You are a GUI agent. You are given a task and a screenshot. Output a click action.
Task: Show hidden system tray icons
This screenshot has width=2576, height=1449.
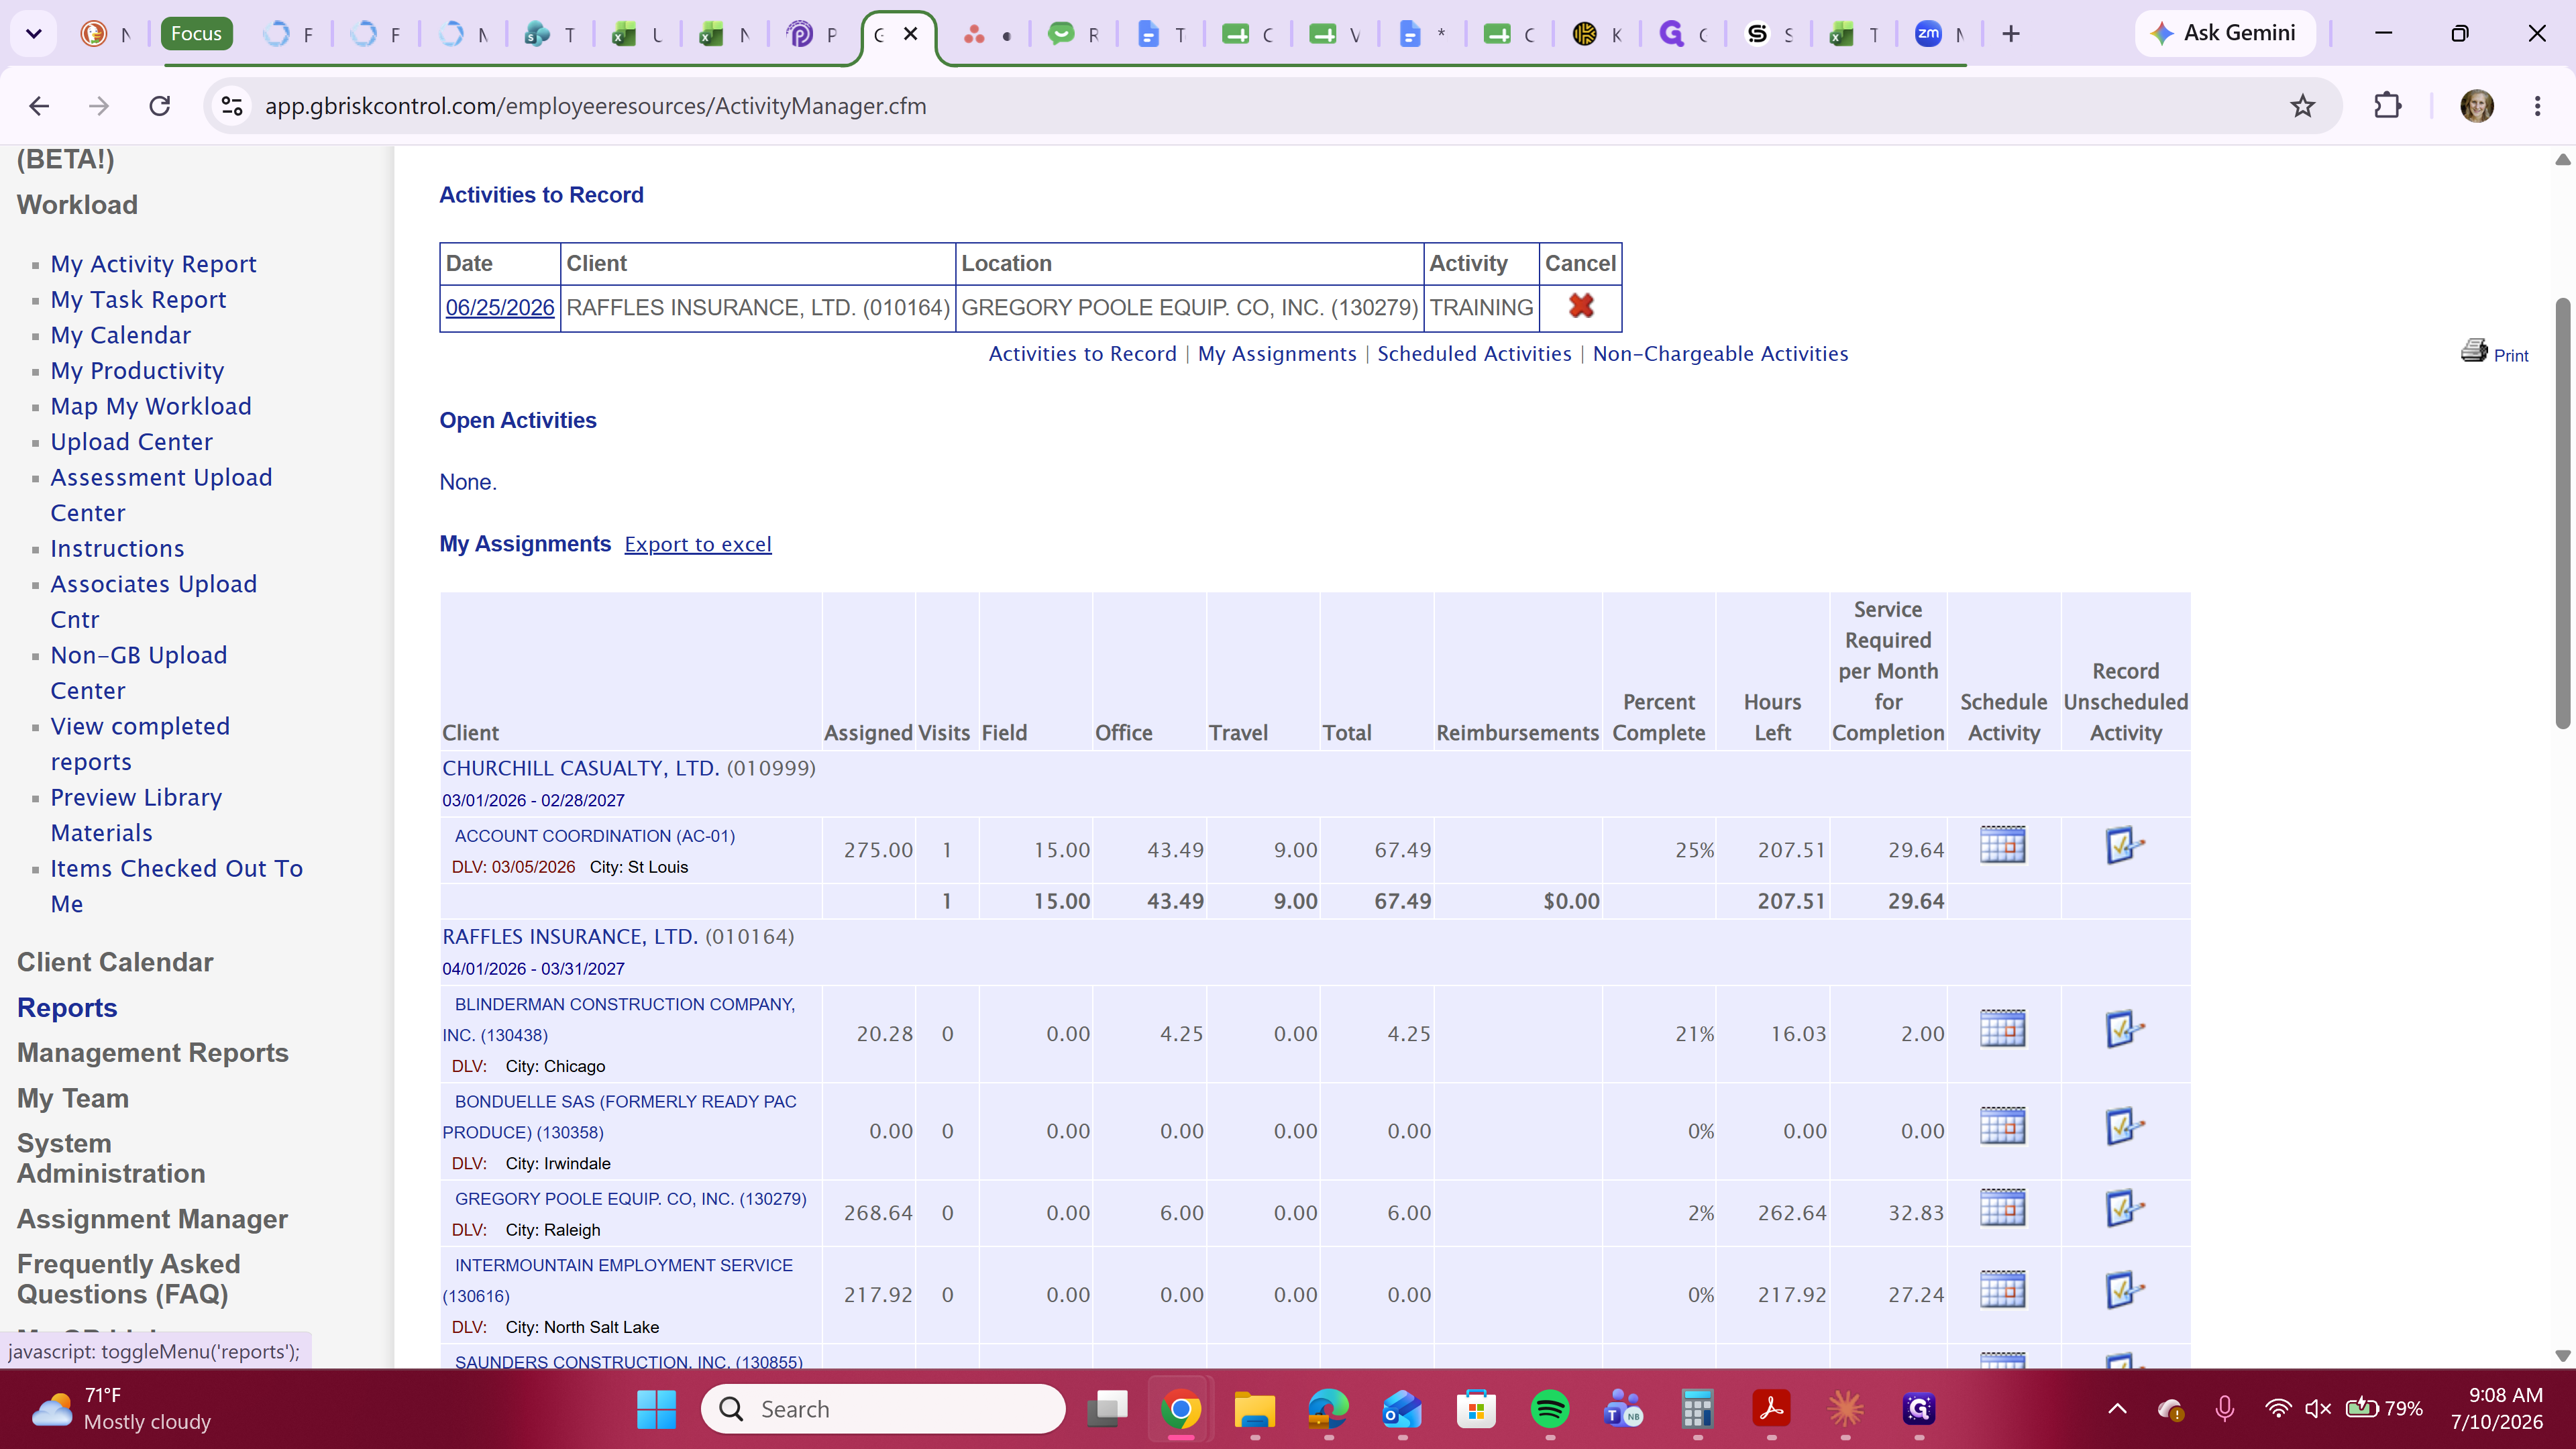[x=2117, y=1409]
